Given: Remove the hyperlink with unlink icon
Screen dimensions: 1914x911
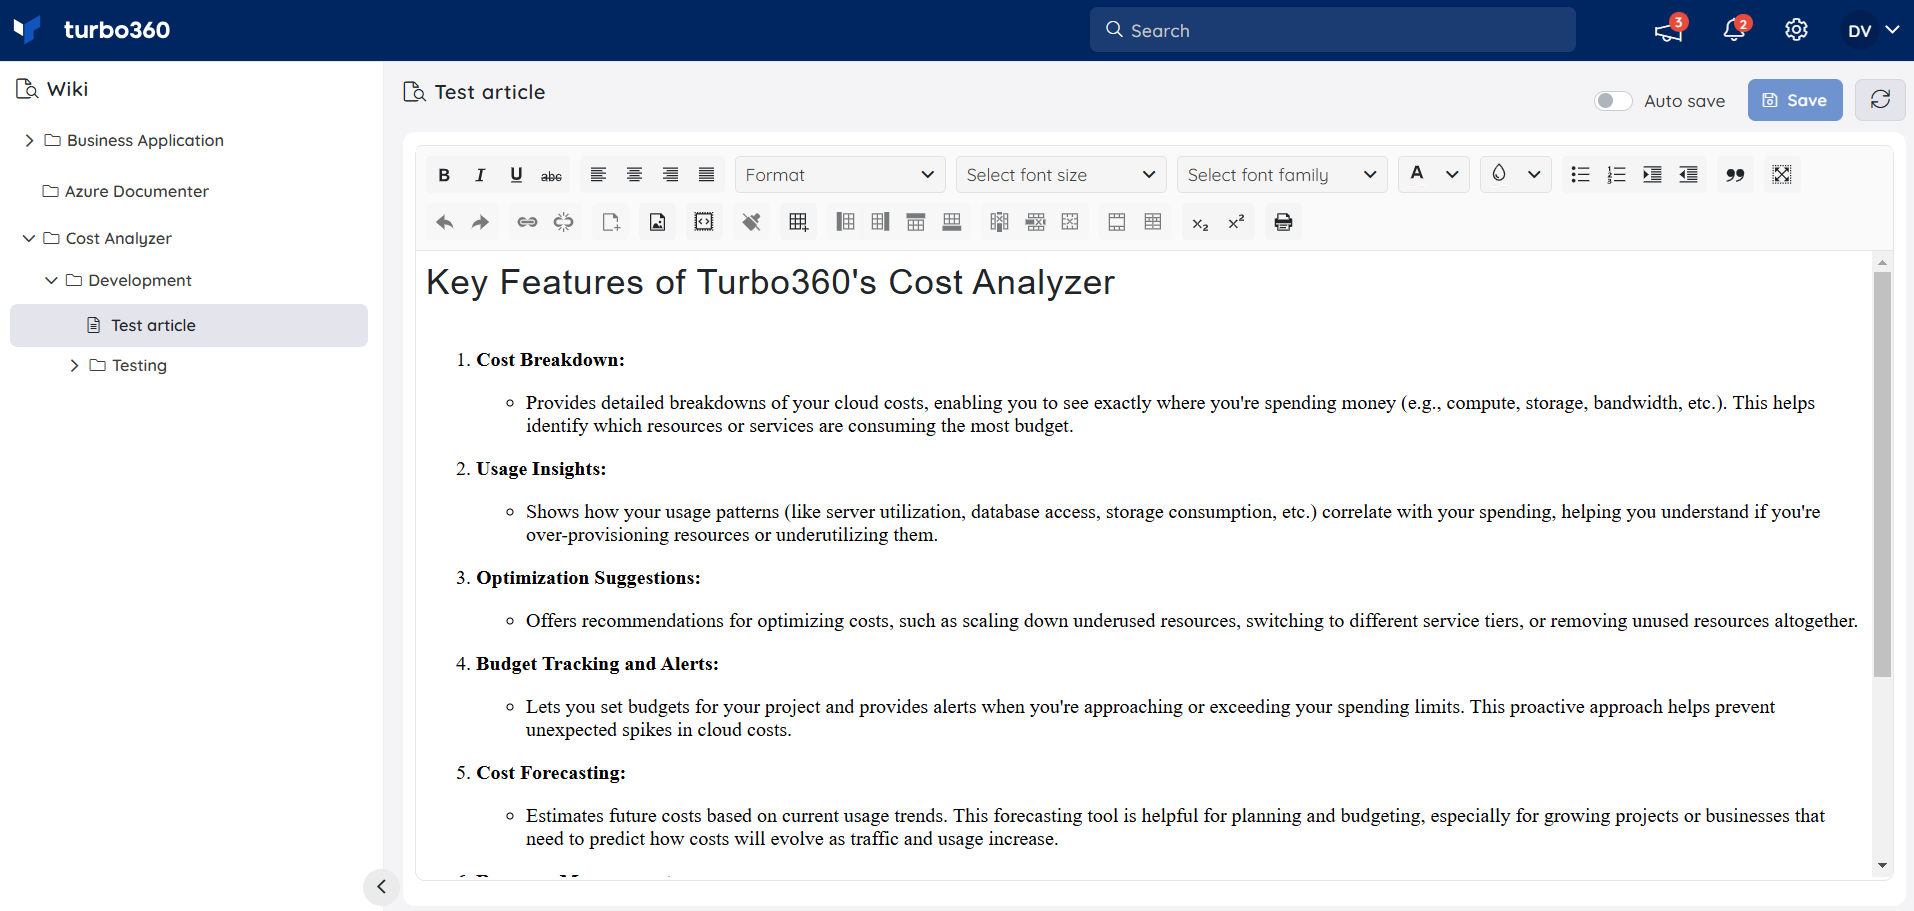Looking at the screenshot, I should [x=564, y=222].
